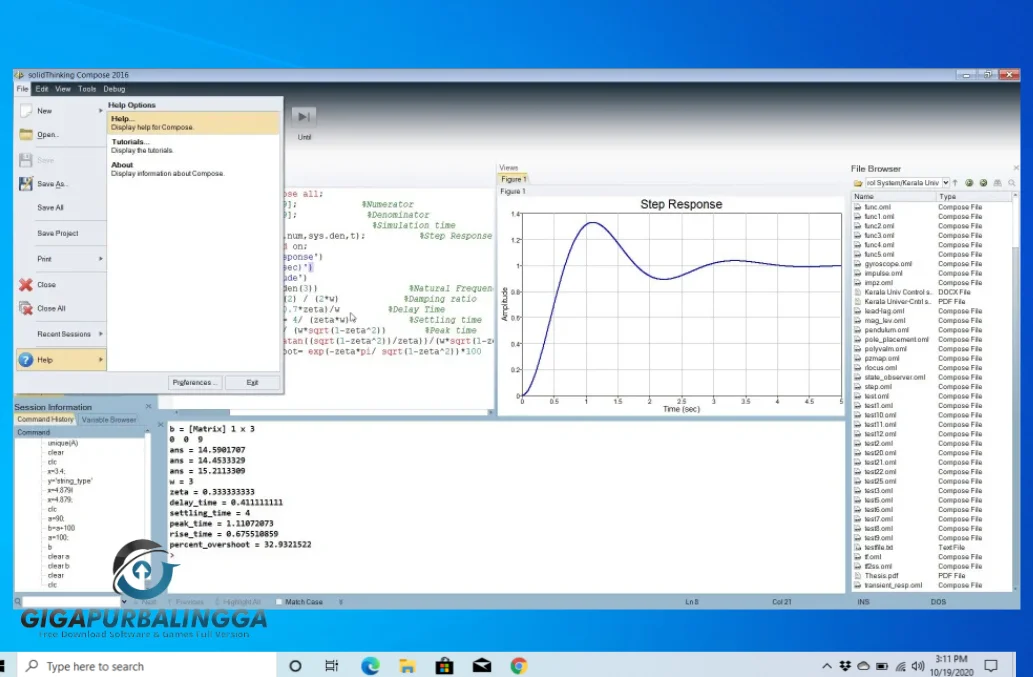
Task: Expand the Help submenu arrow
Action: [101, 360]
